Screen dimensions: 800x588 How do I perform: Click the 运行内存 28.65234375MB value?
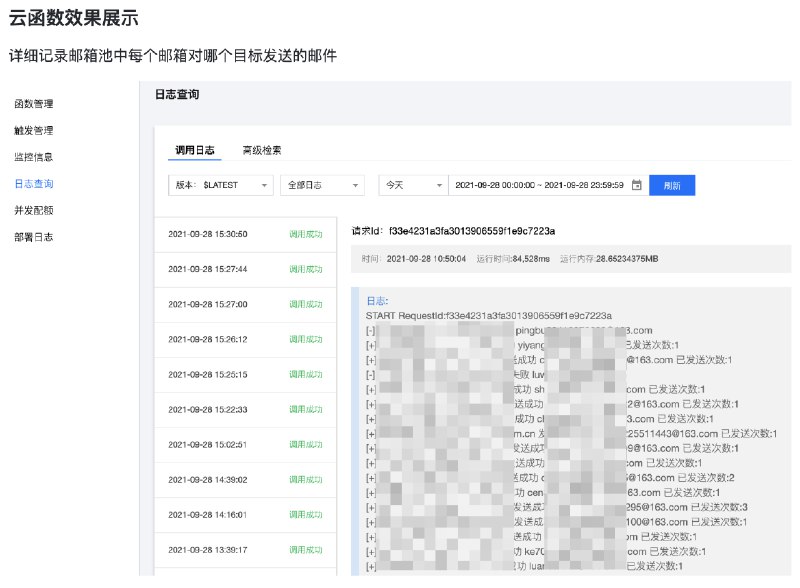[627, 259]
